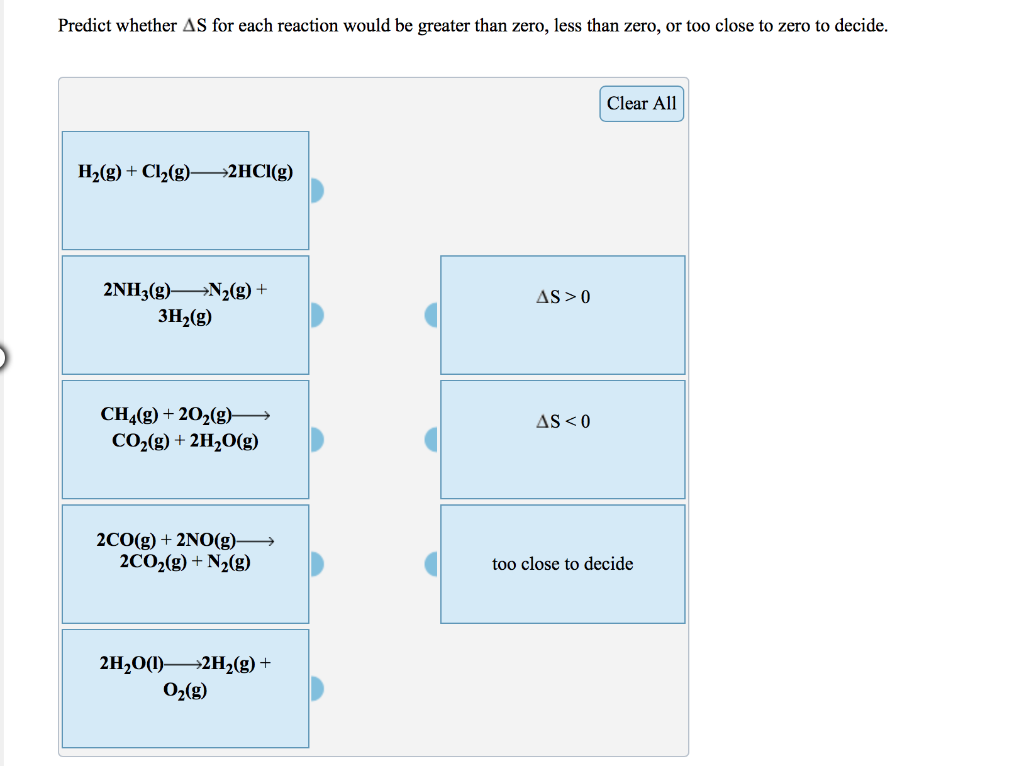1024x766 pixels.
Task: Select the ΔS < 0 answer box
Action: [562, 438]
